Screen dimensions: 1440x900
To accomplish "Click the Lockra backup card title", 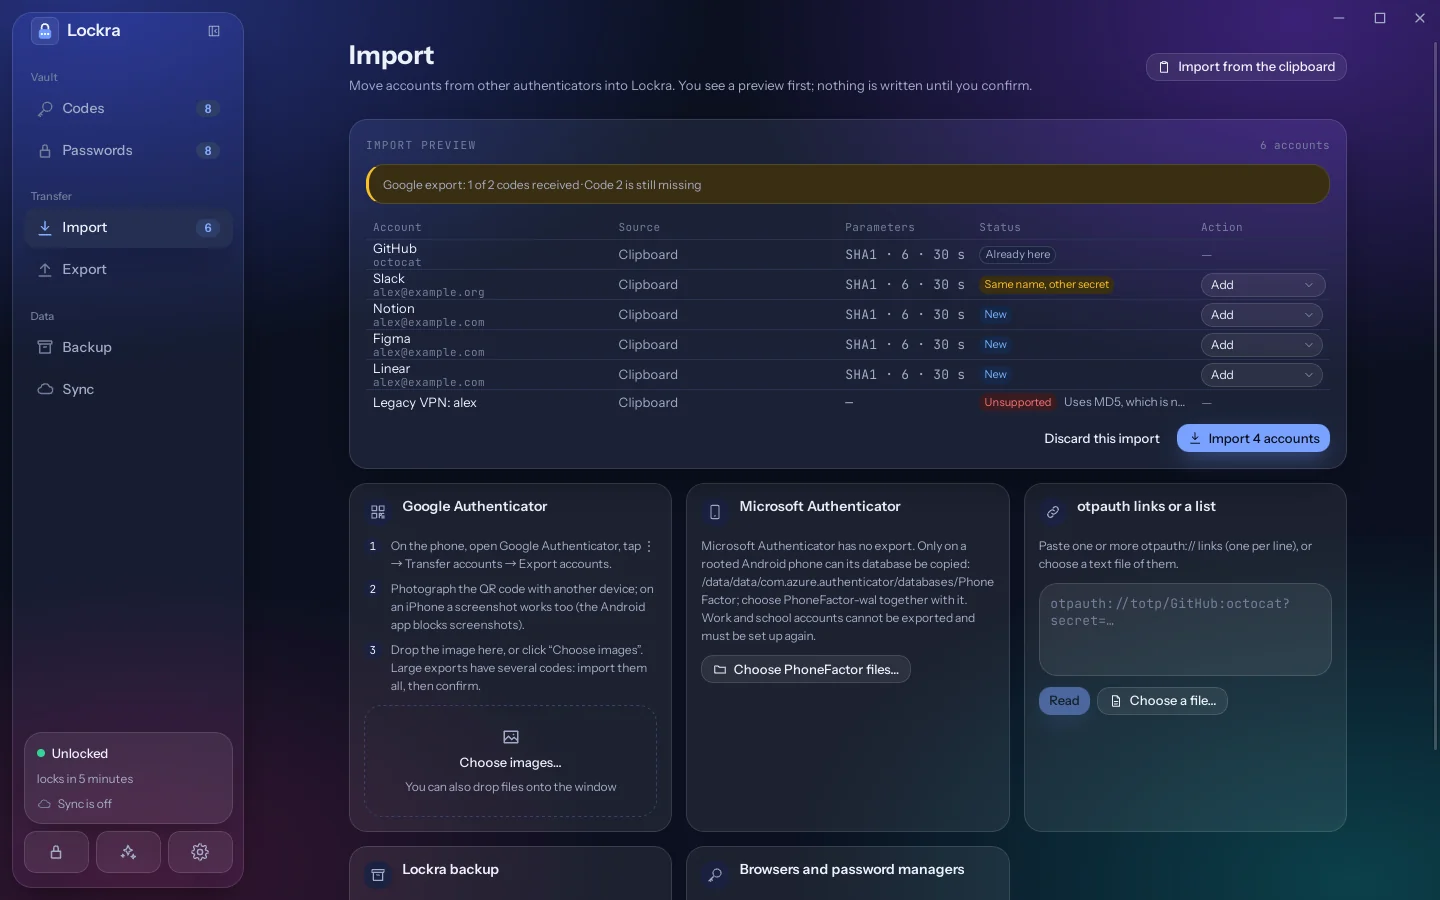I will [x=450, y=870].
